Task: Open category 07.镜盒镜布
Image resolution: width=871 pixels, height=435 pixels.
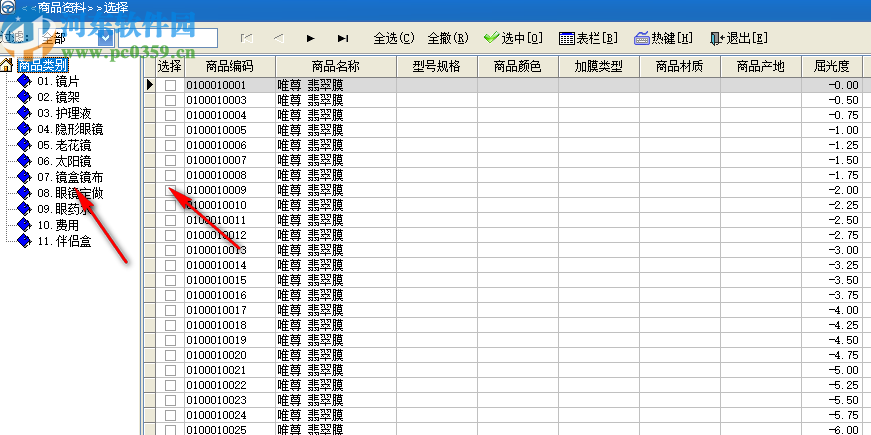Action: [70, 178]
